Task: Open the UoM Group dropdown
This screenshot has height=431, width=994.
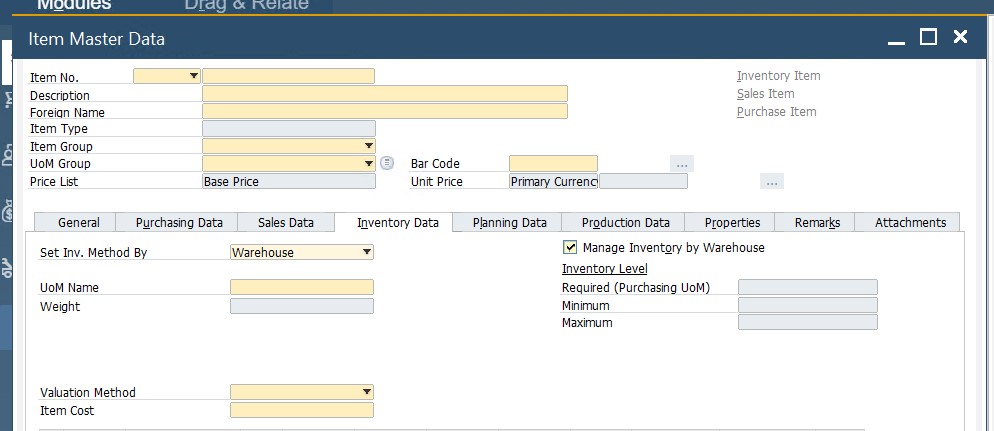Action: point(369,163)
